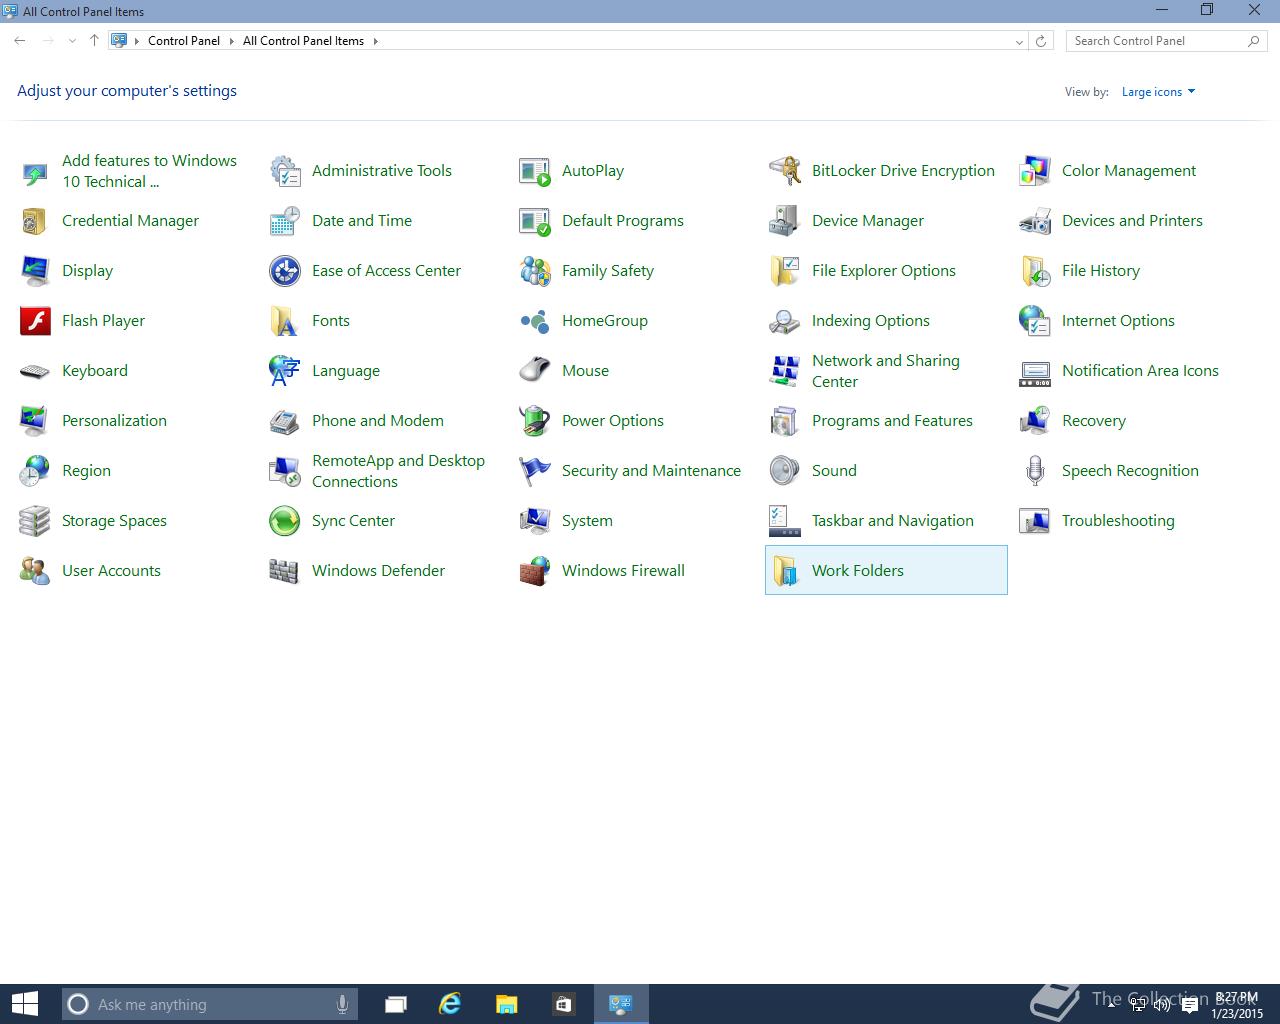Viewport: 1280px width, 1024px height.
Task: Click the Work Folders link
Action: pyautogui.click(x=857, y=571)
